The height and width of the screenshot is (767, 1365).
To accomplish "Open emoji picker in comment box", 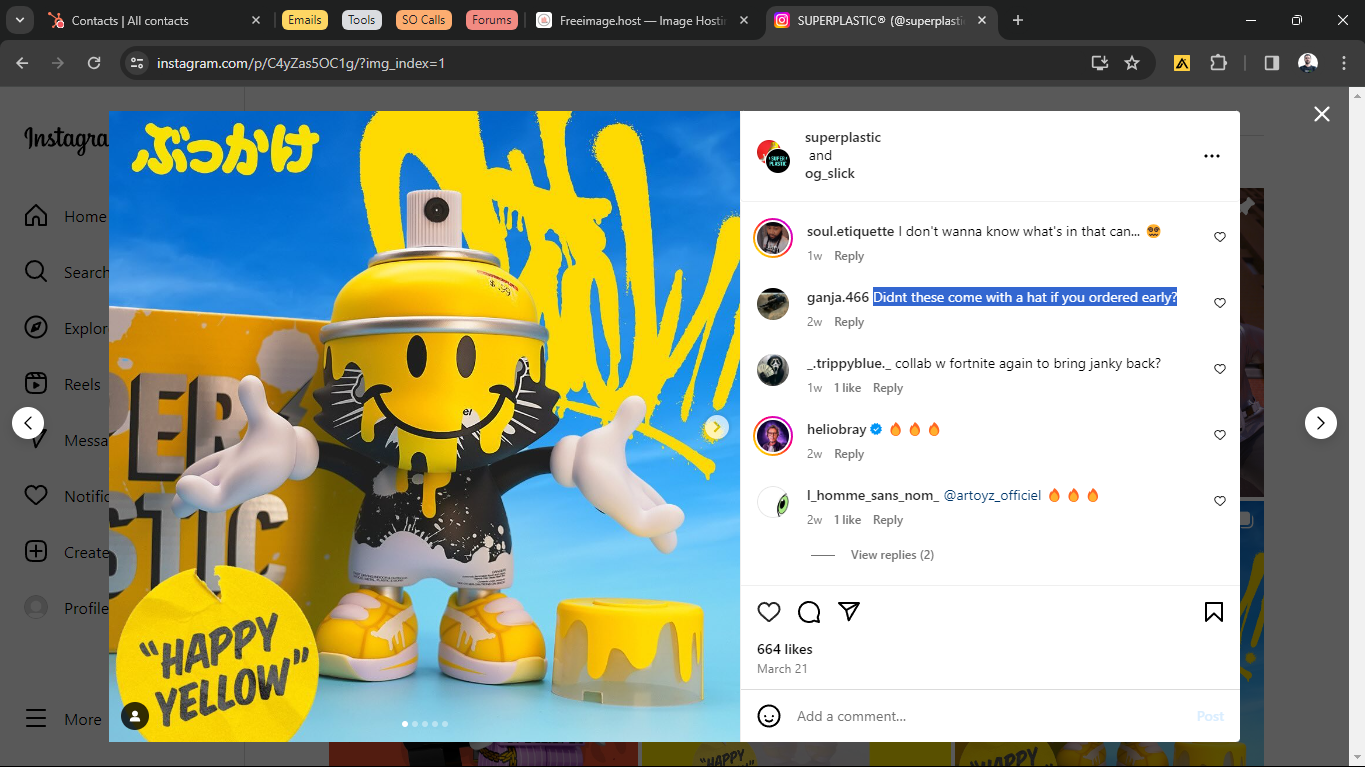I will point(769,716).
